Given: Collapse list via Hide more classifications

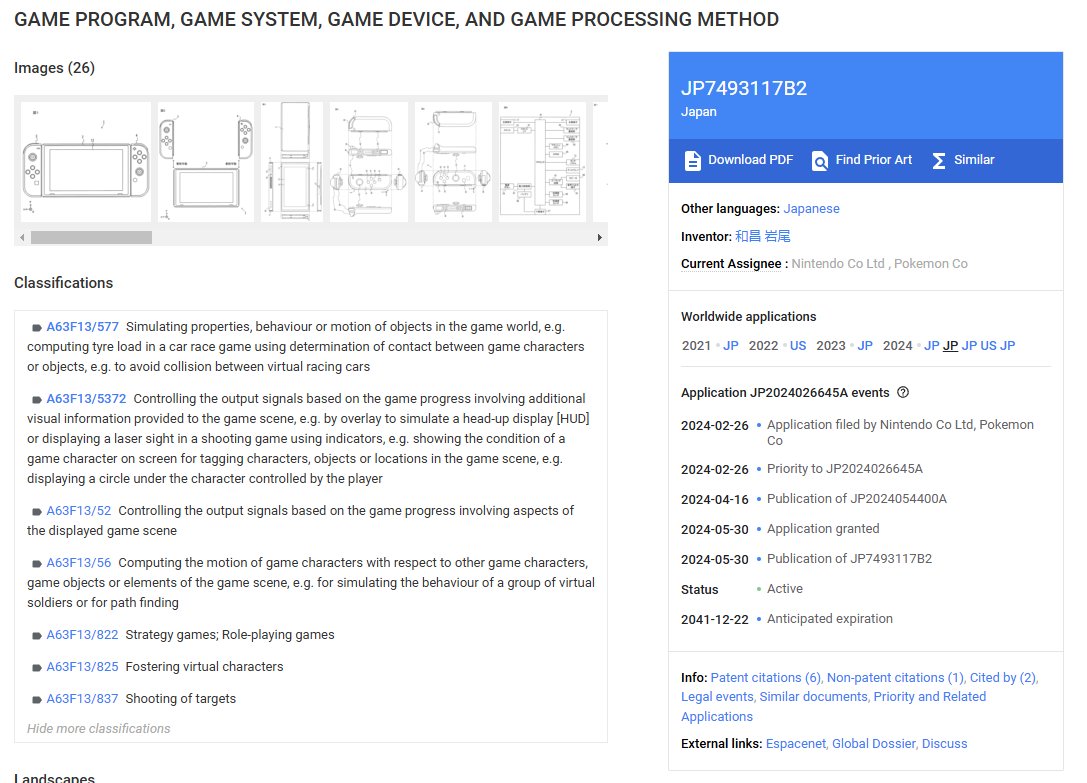Looking at the screenshot, I should pyautogui.click(x=98, y=729).
